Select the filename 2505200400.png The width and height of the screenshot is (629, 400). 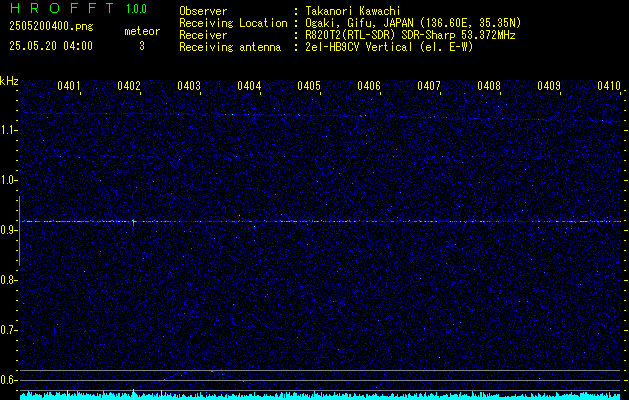point(51,27)
